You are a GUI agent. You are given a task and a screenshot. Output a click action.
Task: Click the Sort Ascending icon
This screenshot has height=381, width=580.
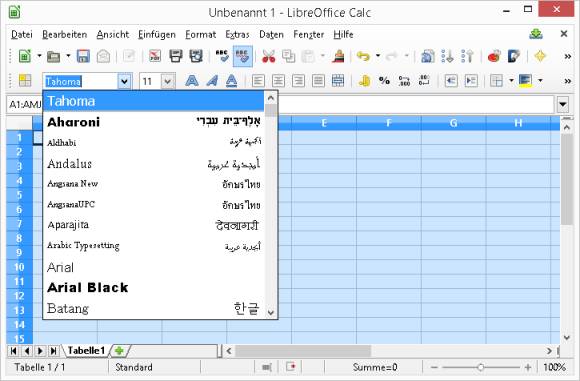448,56
